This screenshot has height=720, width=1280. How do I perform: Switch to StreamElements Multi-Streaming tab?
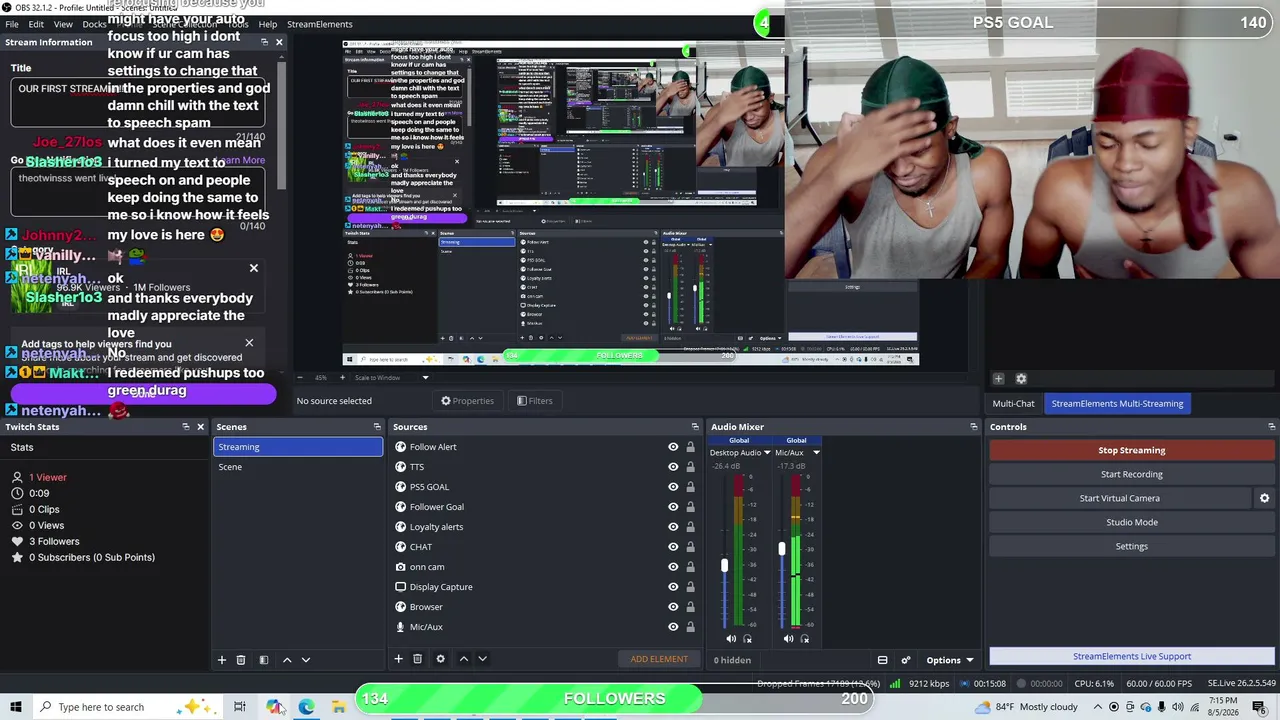[x=1117, y=404]
